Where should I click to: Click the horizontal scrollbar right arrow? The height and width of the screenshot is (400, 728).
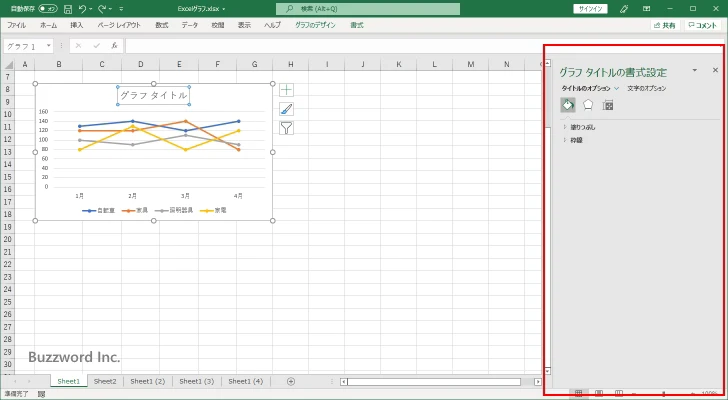tap(538, 382)
